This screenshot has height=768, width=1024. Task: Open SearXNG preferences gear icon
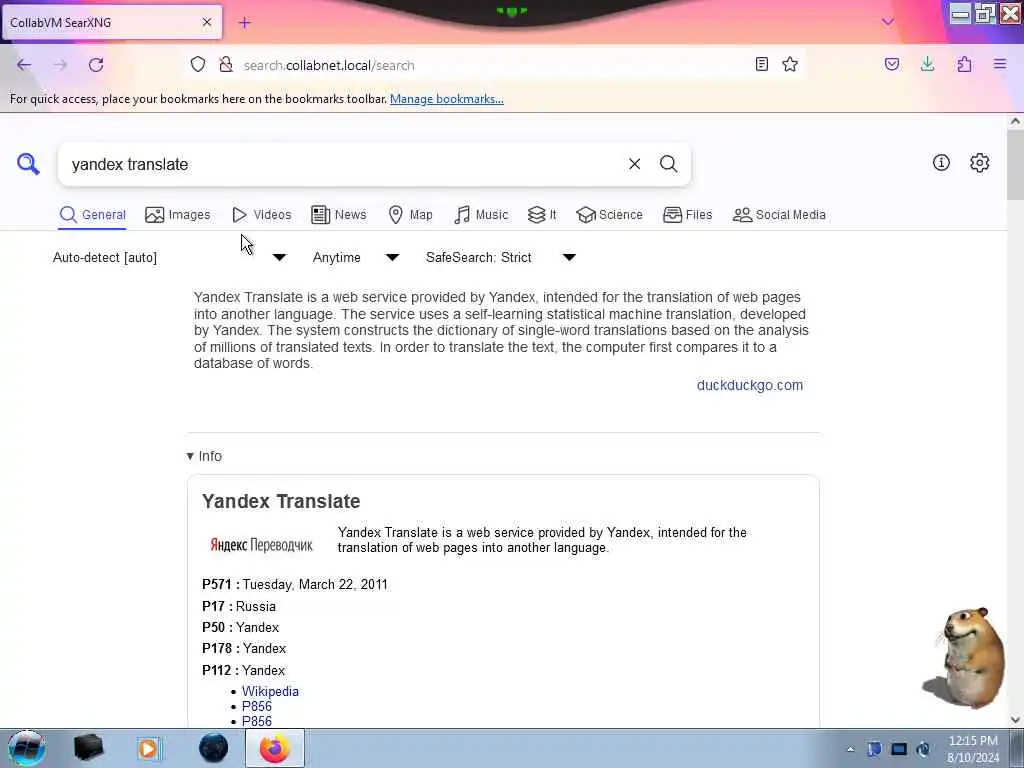[x=980, y=163]
